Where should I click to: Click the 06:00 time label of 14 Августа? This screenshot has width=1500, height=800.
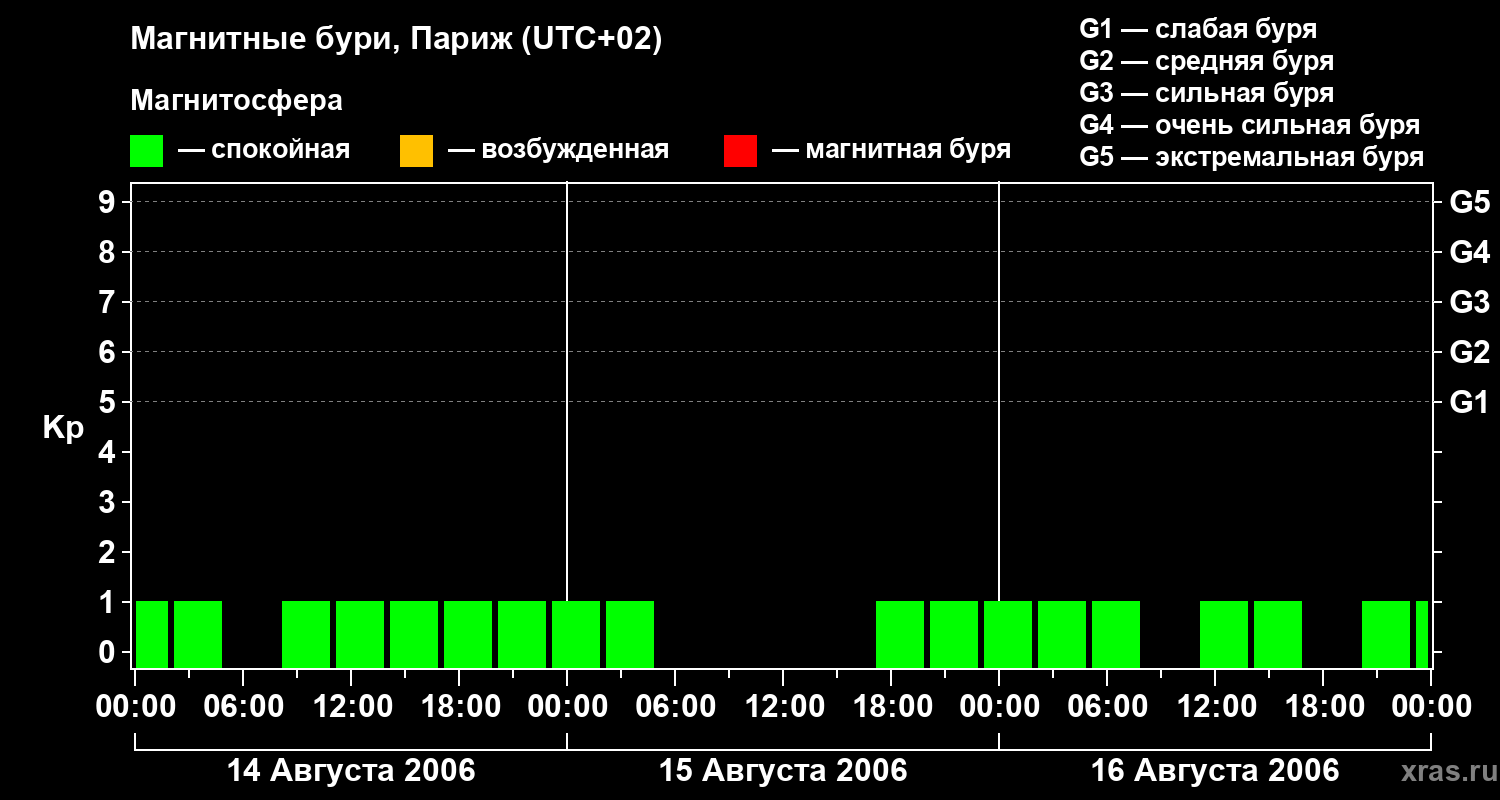coord(243,707)
